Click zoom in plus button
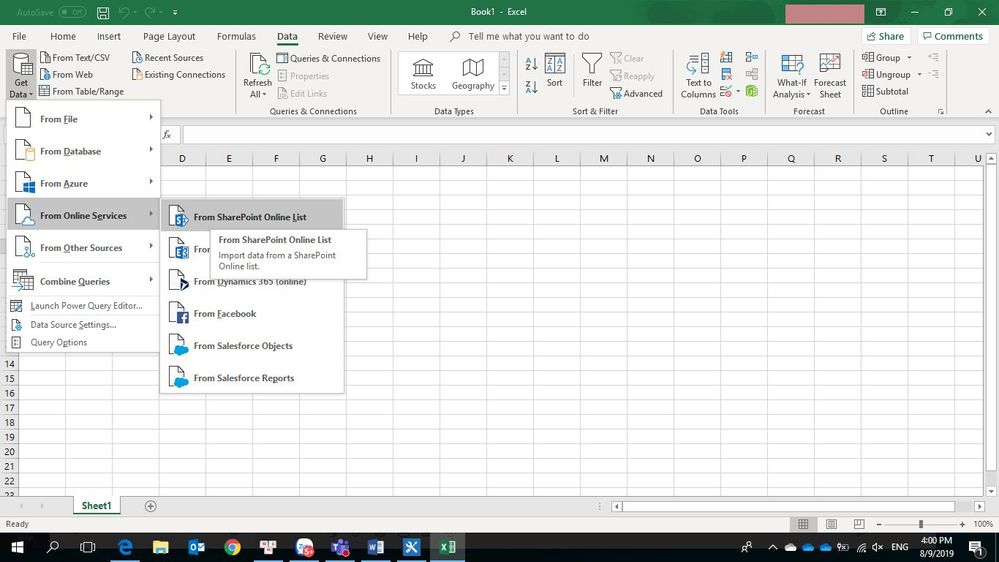The width and height of the screenshot is (999, 562). tap(962, 524)
